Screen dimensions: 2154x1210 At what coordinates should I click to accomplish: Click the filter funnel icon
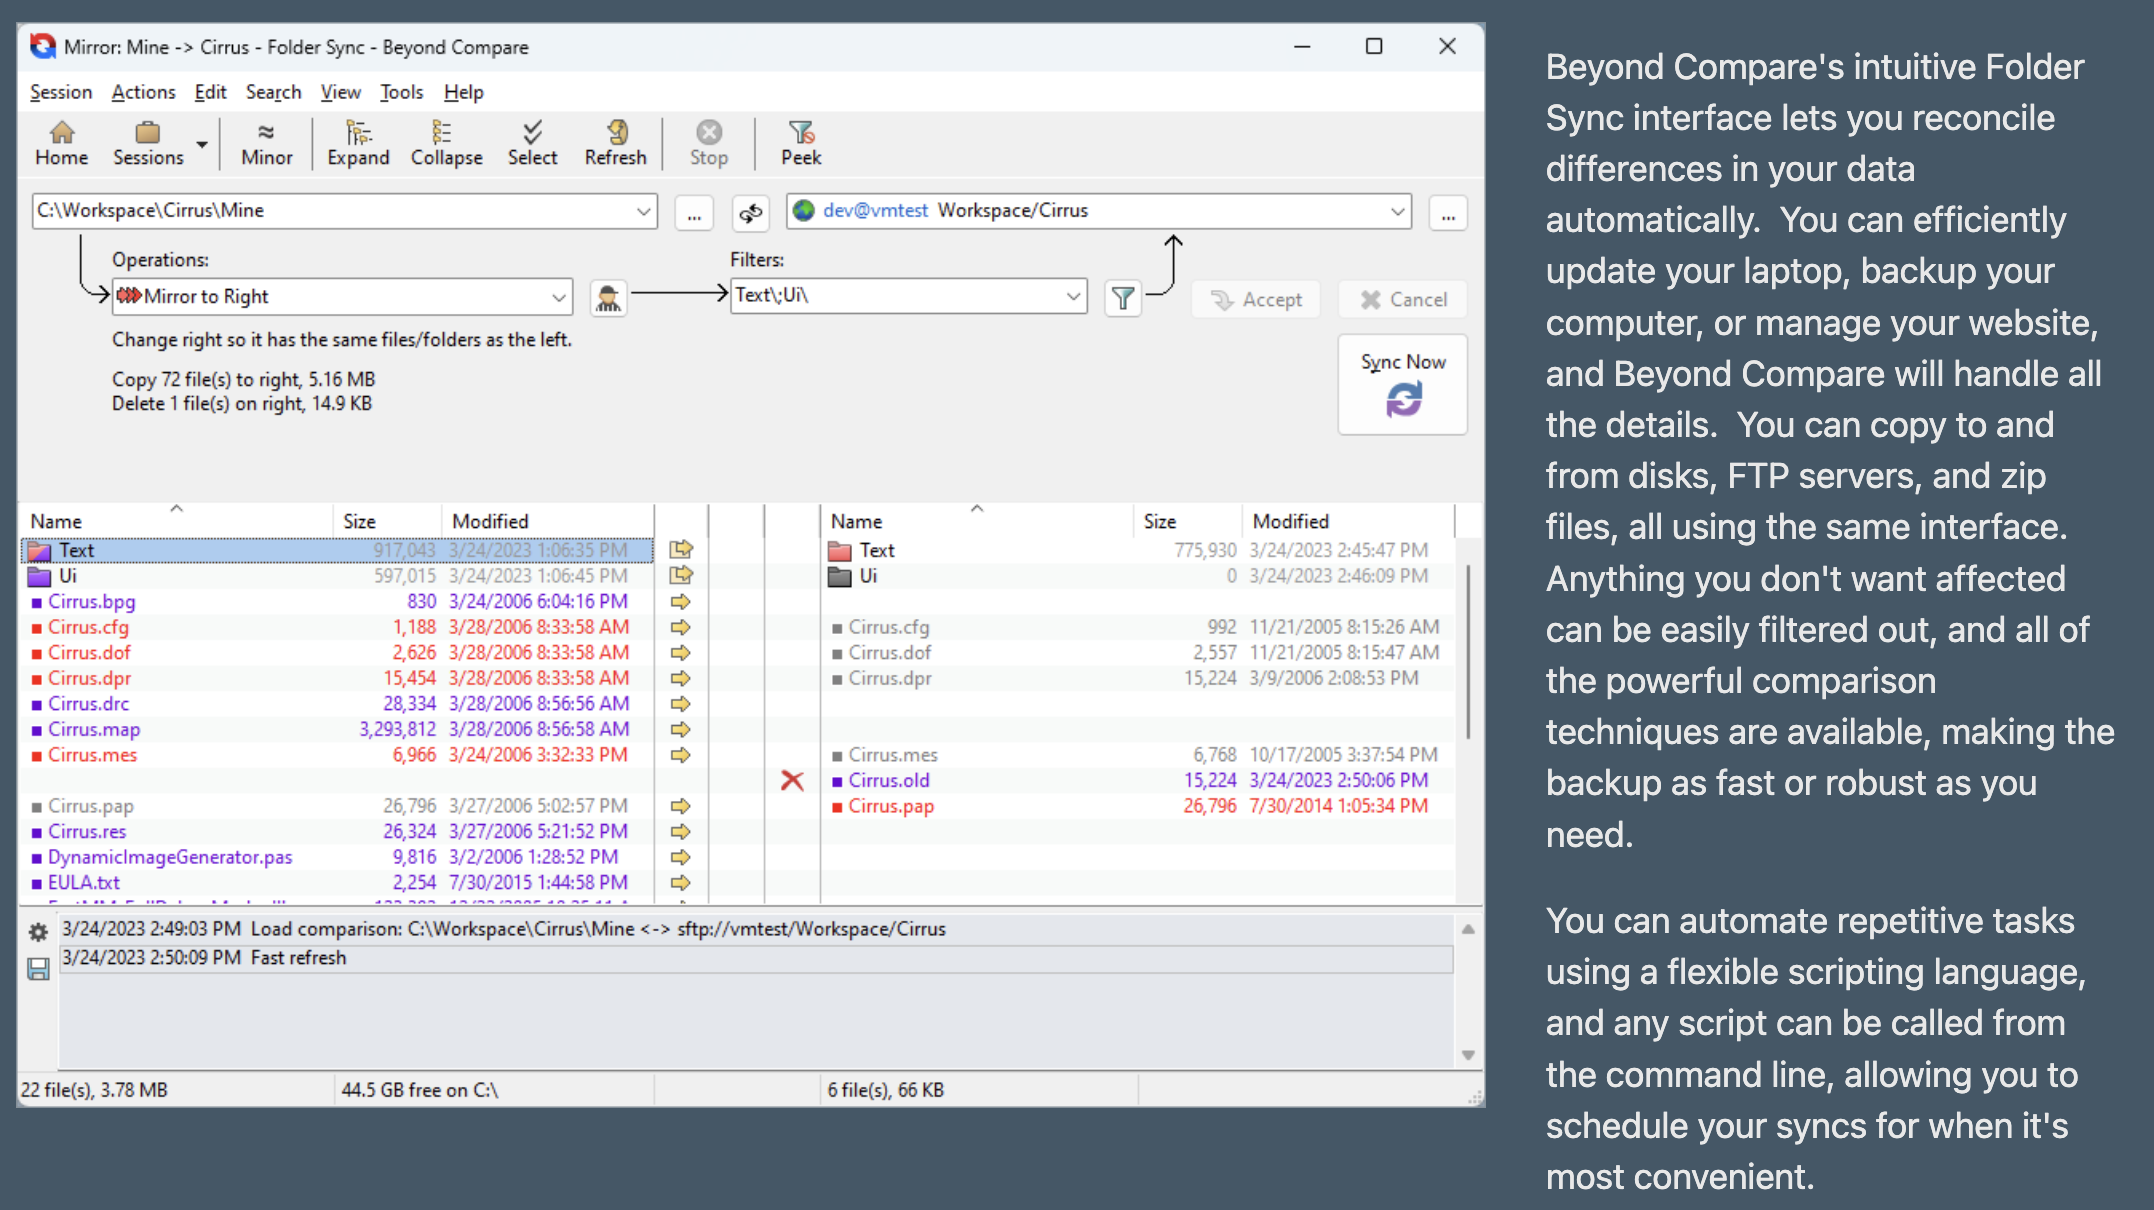point(1123,298)
